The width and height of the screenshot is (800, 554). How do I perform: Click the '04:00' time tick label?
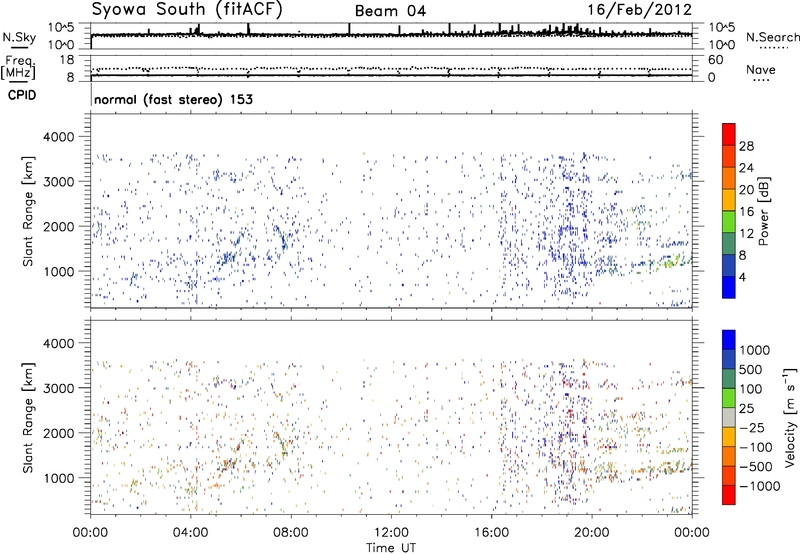coord(191,533)
